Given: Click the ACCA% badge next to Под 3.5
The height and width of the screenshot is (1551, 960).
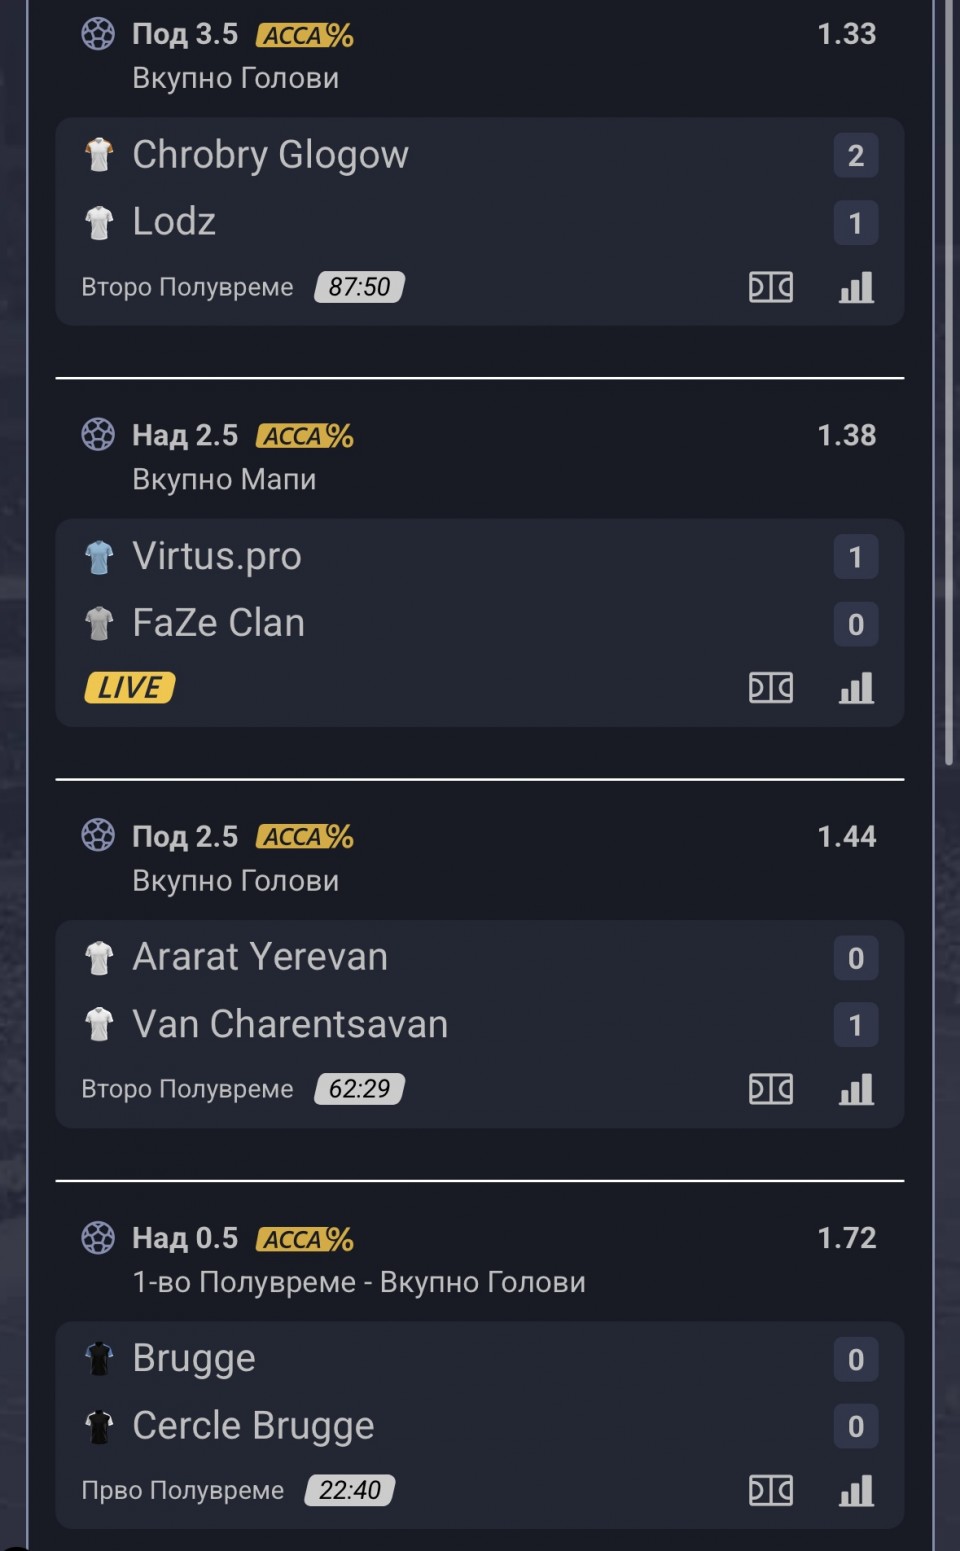Looking at the screenshot, I should tap(305, 35).
